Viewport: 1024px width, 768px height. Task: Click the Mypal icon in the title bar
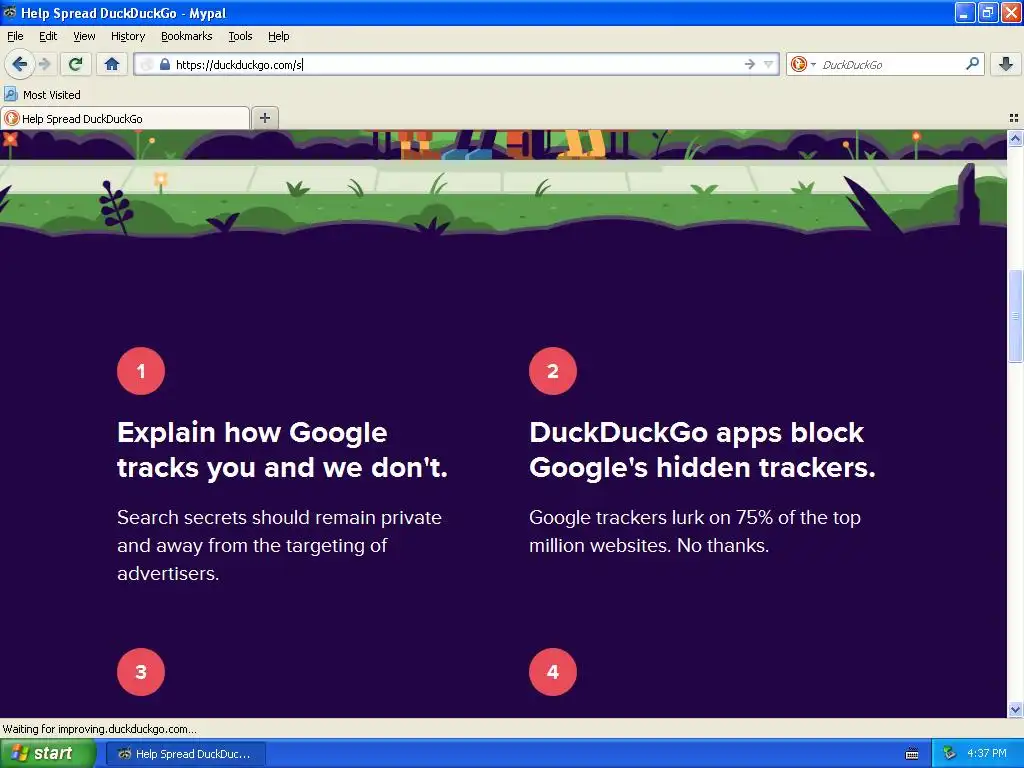(x=10, y=12)
